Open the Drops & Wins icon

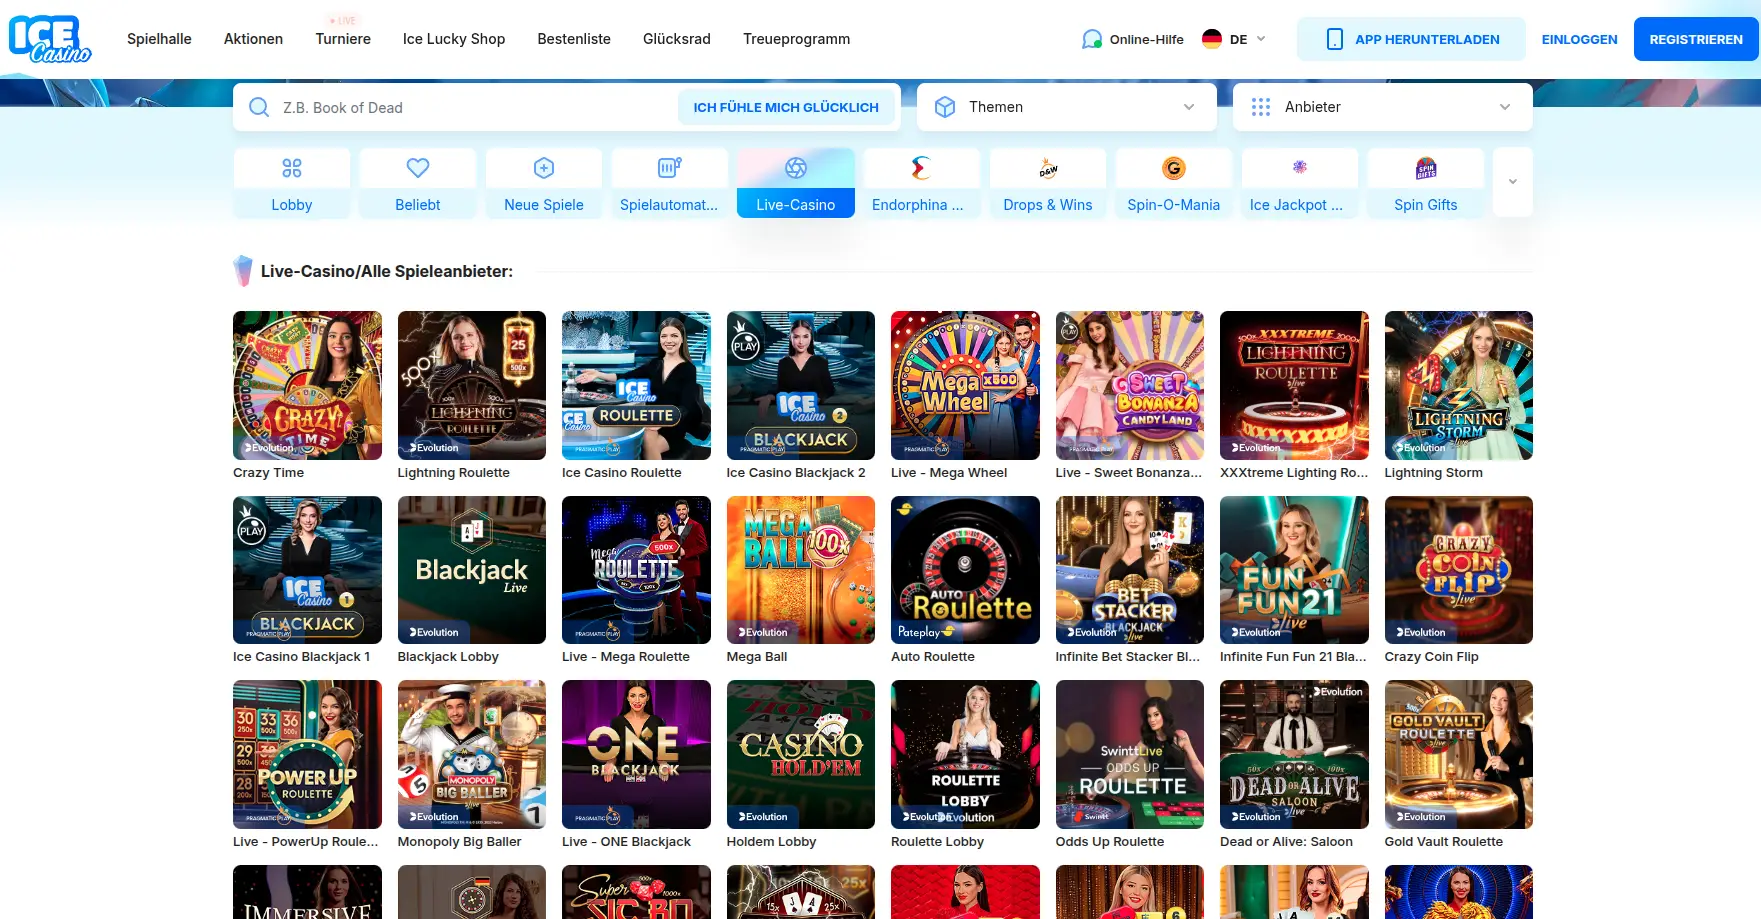point(1048,168)
